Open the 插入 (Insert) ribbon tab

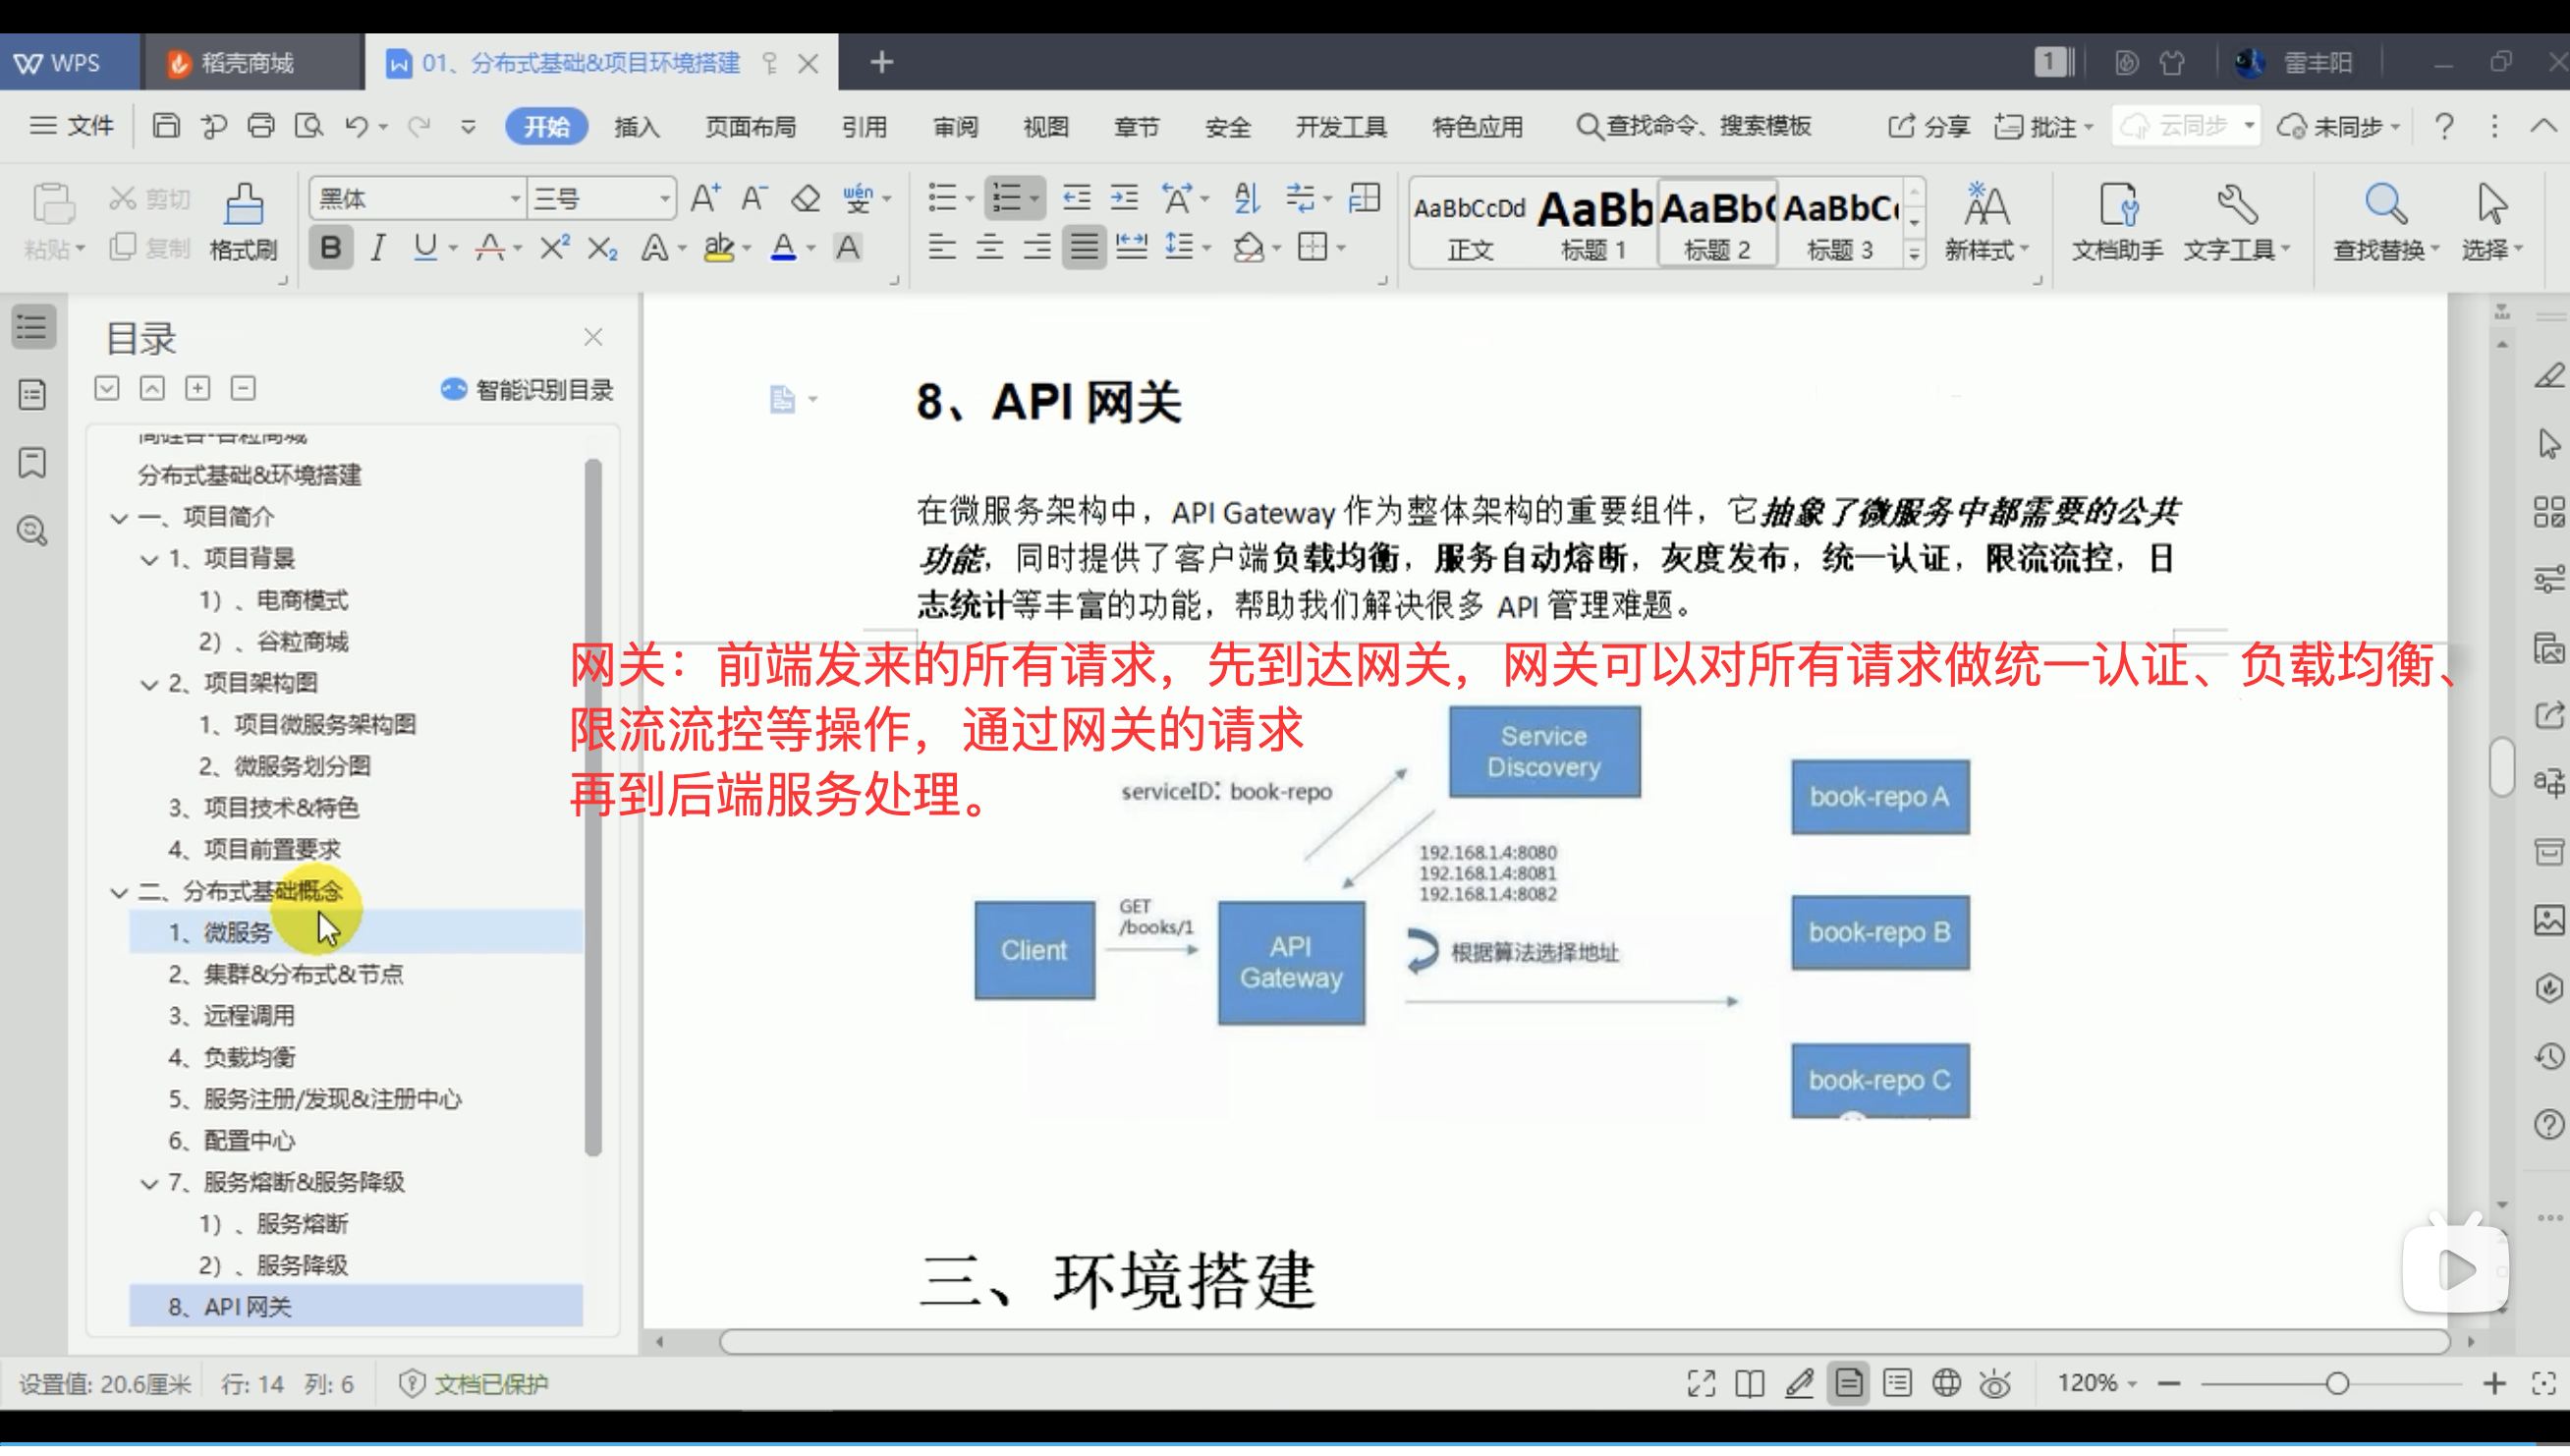(x=637, y=127)
